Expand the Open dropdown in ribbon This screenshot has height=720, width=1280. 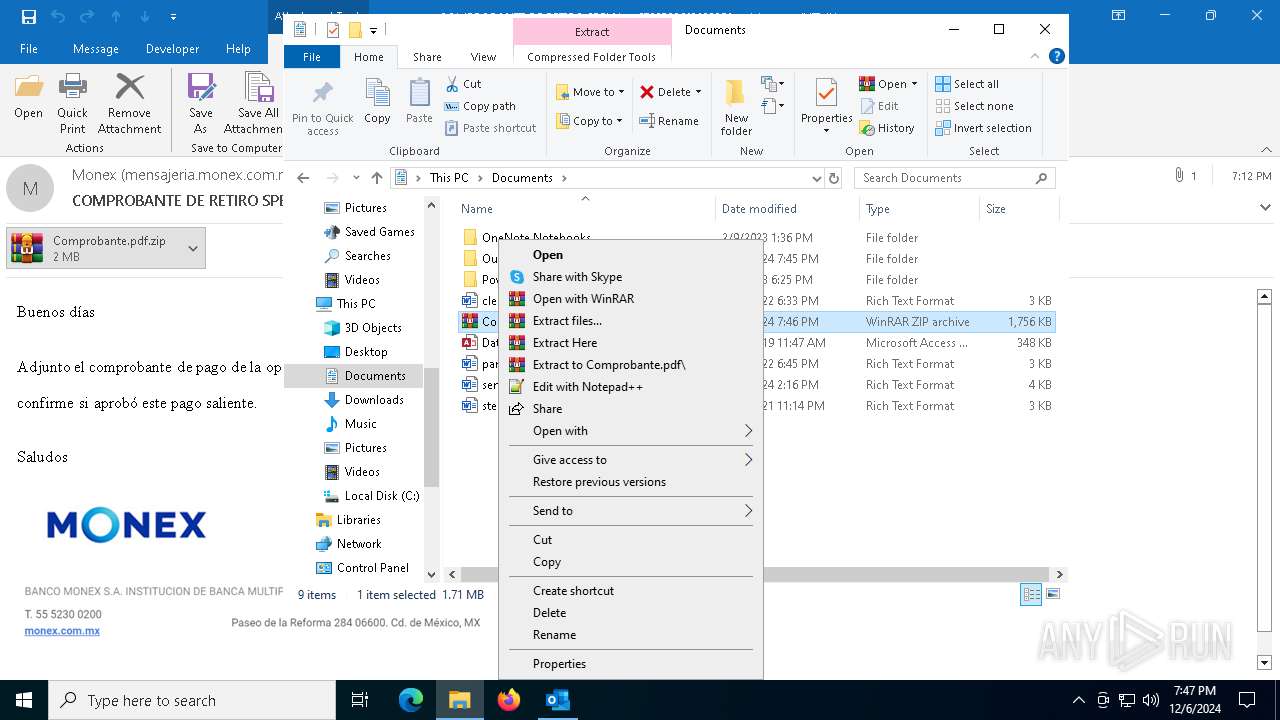(x=914, y=84)
